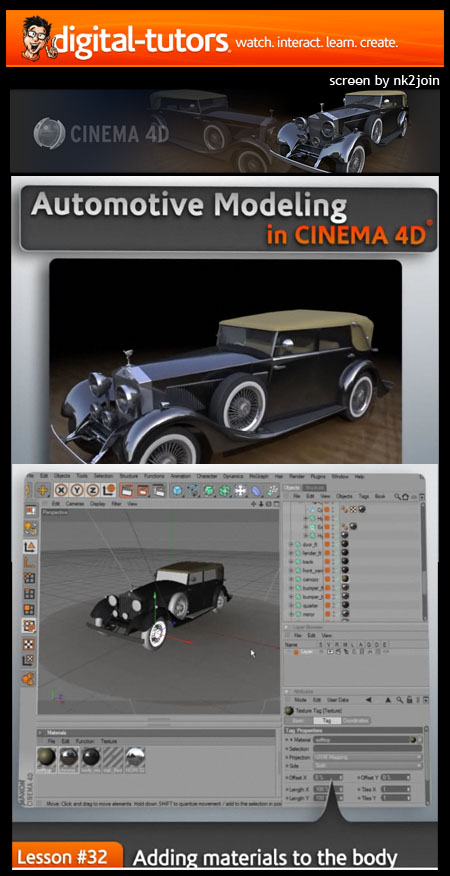This screenshot has height=876, width=450.
Task: Select the fifth HDRI material thumbnail
Action: 135,759
